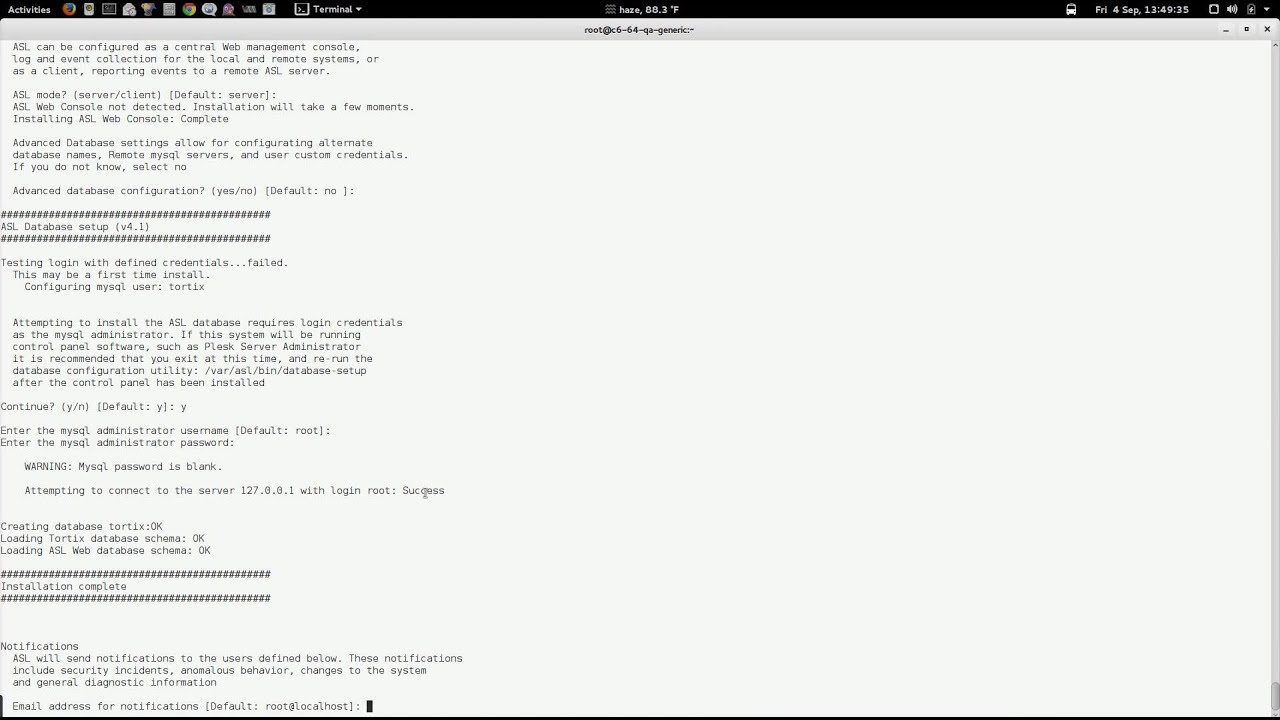This screenshot has height=720, width=1280.
Task: Click the haze weather indicator
Action: click(641, 9)
